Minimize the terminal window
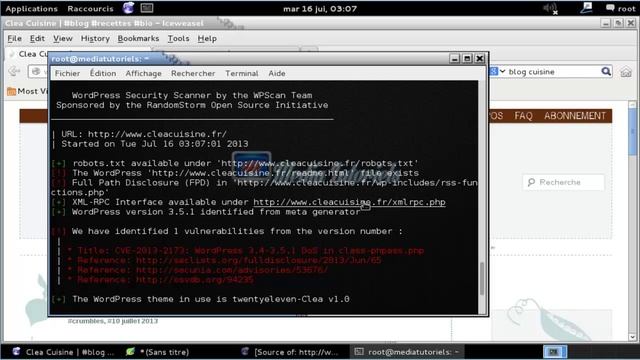 tap(455, 59)
